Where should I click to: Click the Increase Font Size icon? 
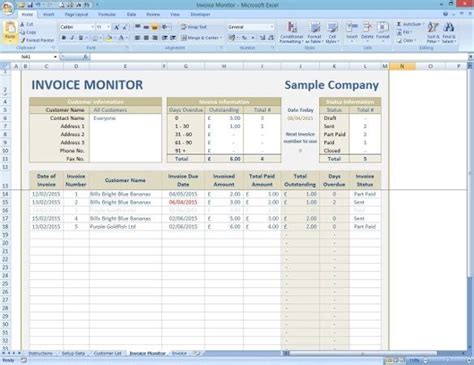click(x=116, y=27)
